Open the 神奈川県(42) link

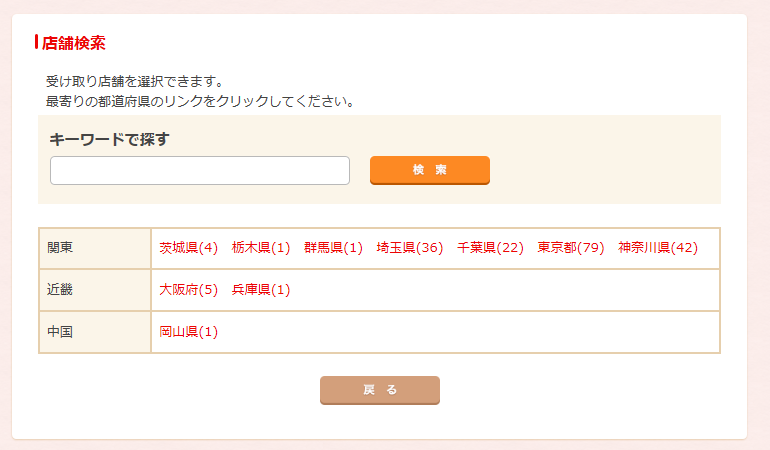click(x=657, y=248)
